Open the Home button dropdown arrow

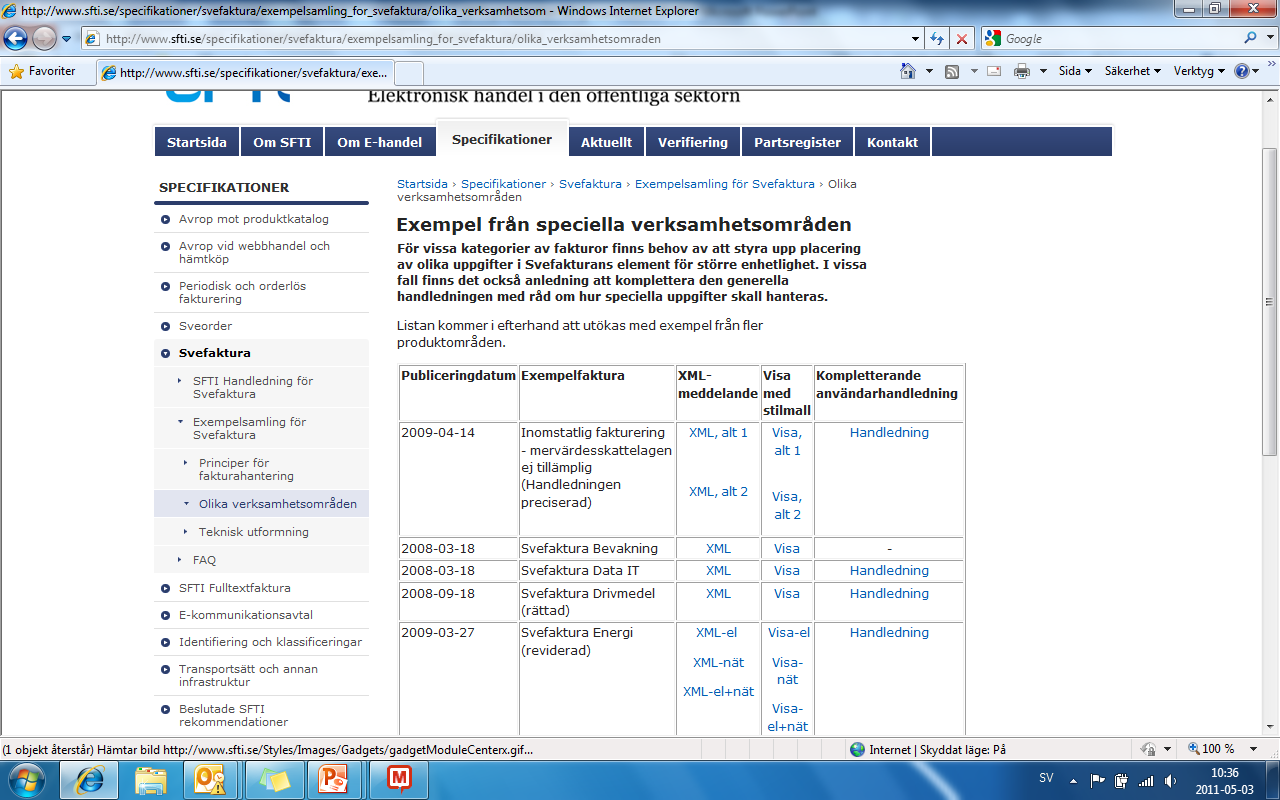coord(929,71)
